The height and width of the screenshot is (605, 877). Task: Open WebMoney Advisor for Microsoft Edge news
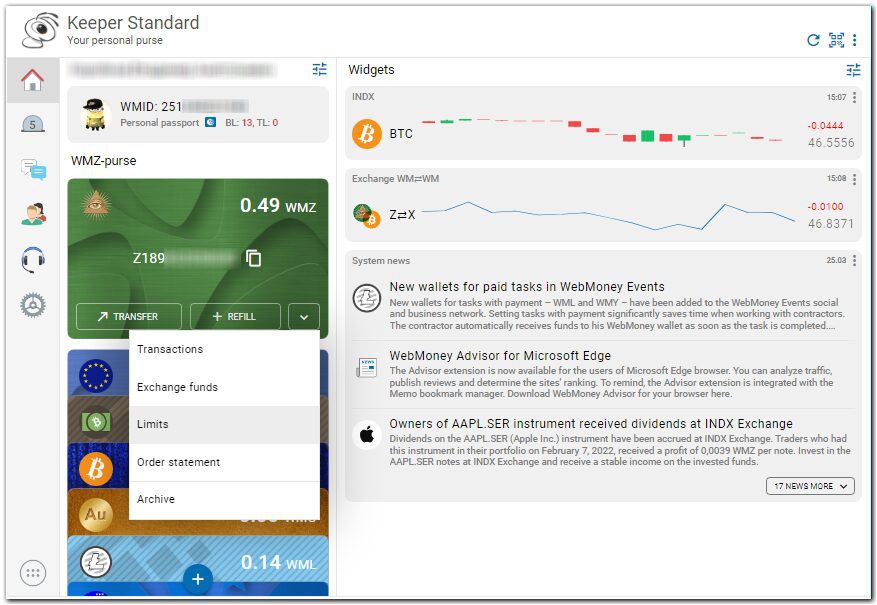coord(500,356)
